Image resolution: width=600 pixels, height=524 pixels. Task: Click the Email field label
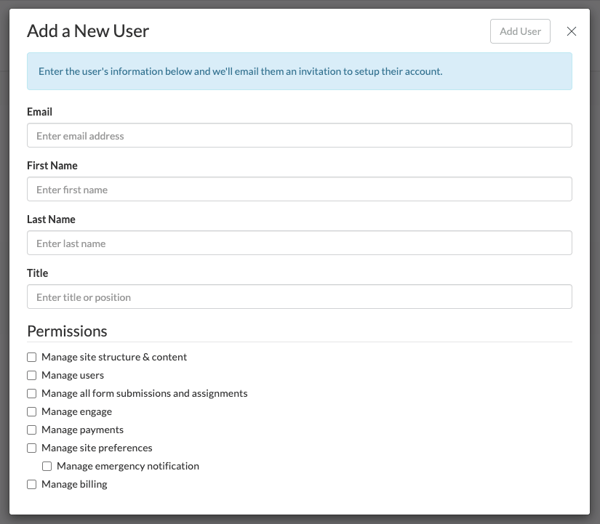tap(39, 112)
